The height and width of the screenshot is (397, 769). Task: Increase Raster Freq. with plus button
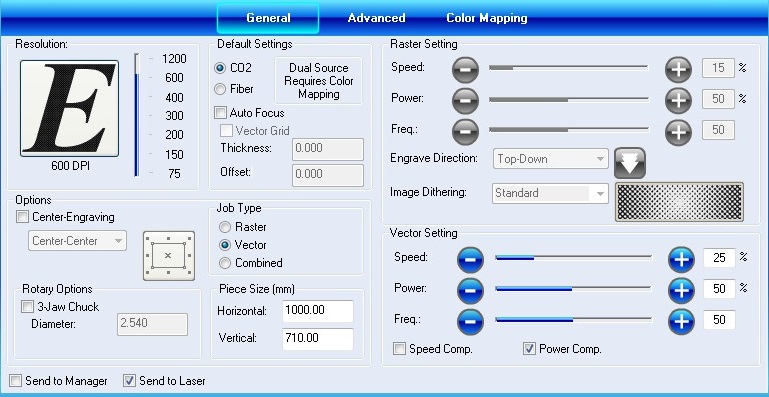click(678, 132)
